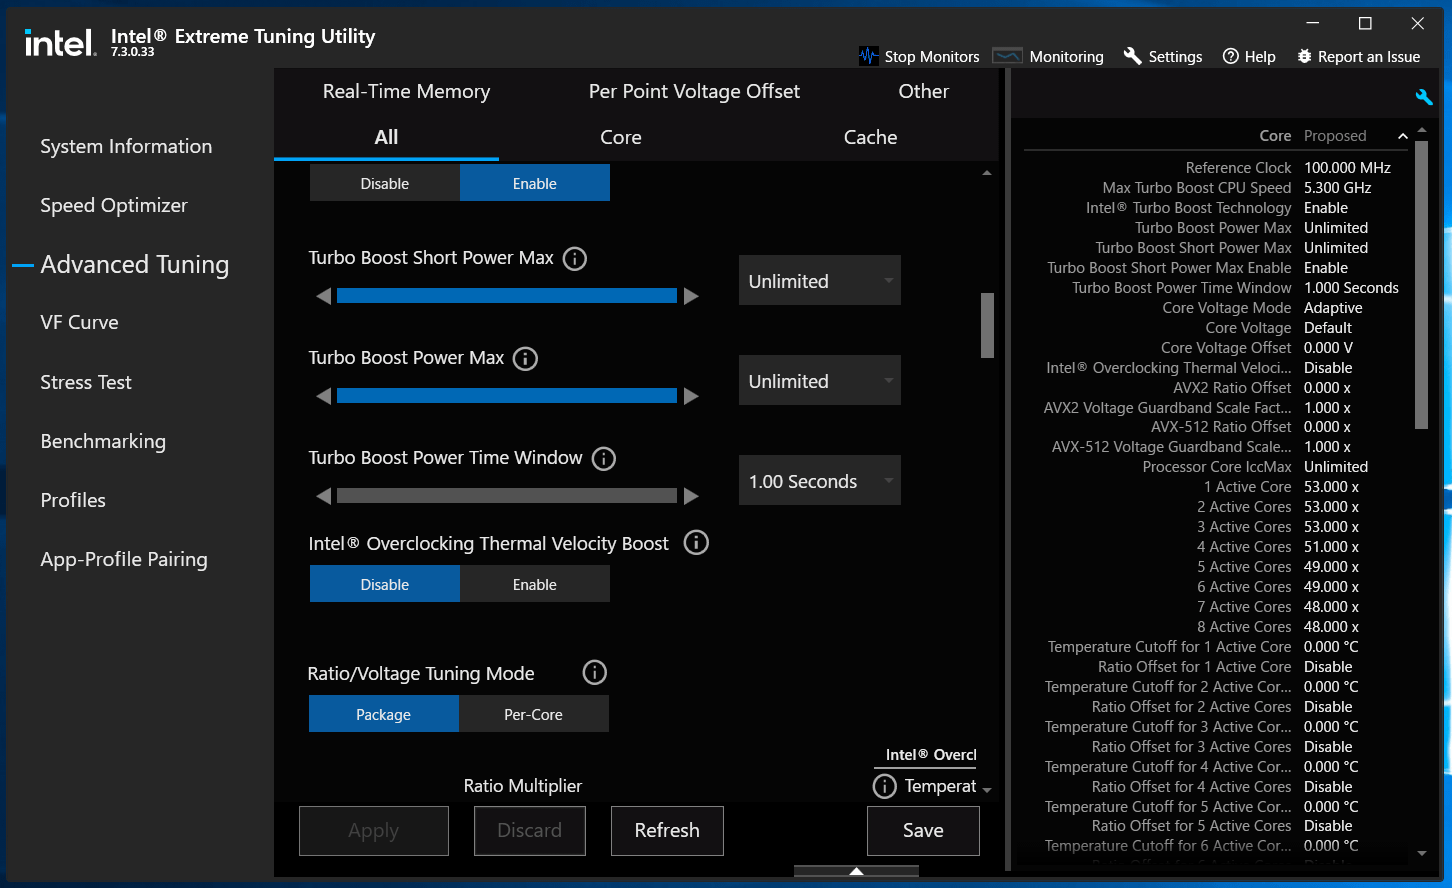Increase Turbo Boost Power Max with right arrow
Viewport: 1452px width, 888px height.
691,396
